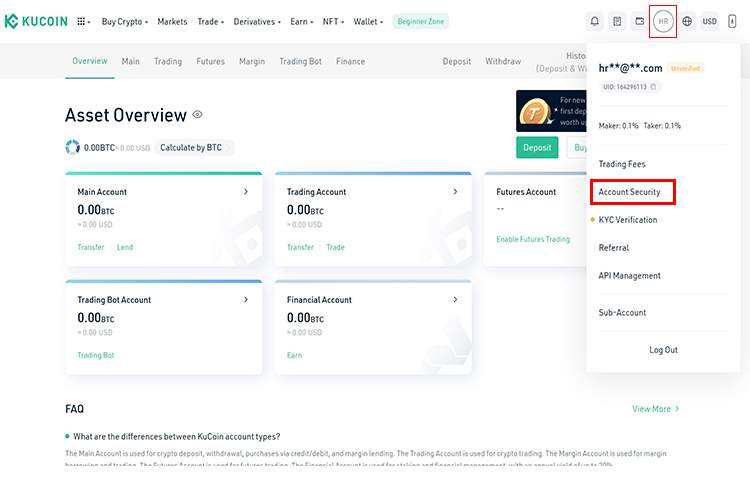The image size is (750, 500).
Task: Open FAQ about KuCoin account types
Action: click(x=176, y=436)
